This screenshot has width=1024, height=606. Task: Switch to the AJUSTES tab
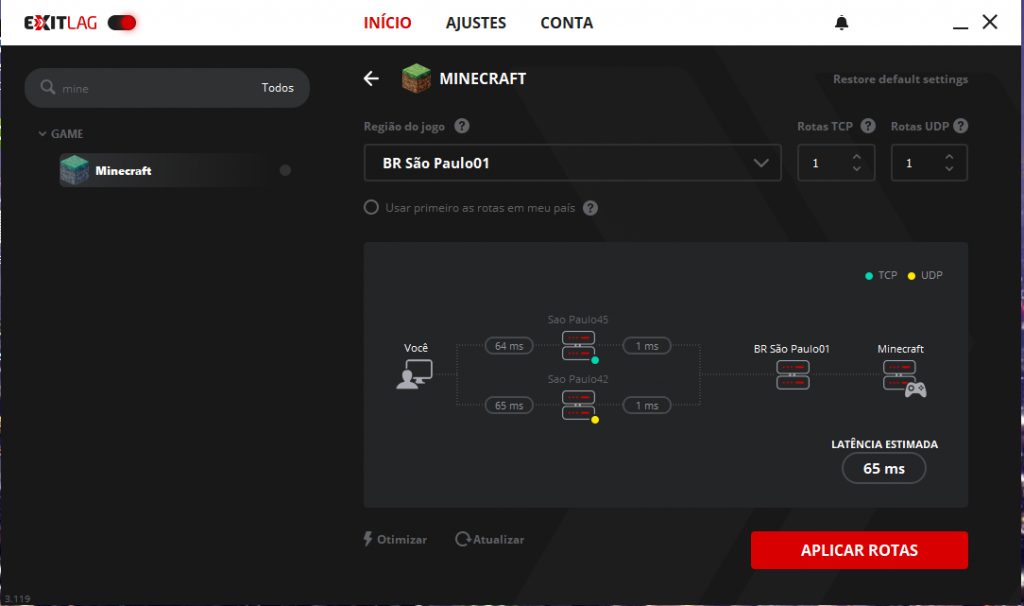476,23
